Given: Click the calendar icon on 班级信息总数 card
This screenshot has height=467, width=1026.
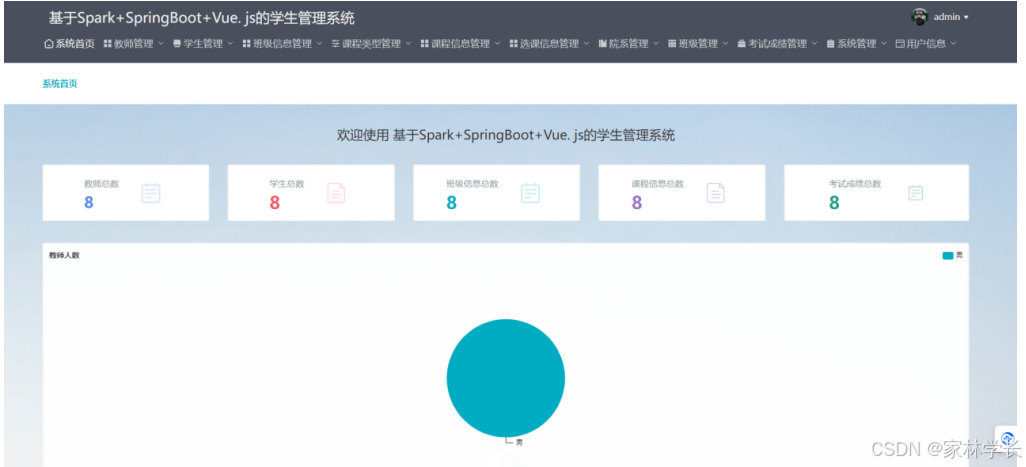Looking at the screenshot, I should pos(530,193).
